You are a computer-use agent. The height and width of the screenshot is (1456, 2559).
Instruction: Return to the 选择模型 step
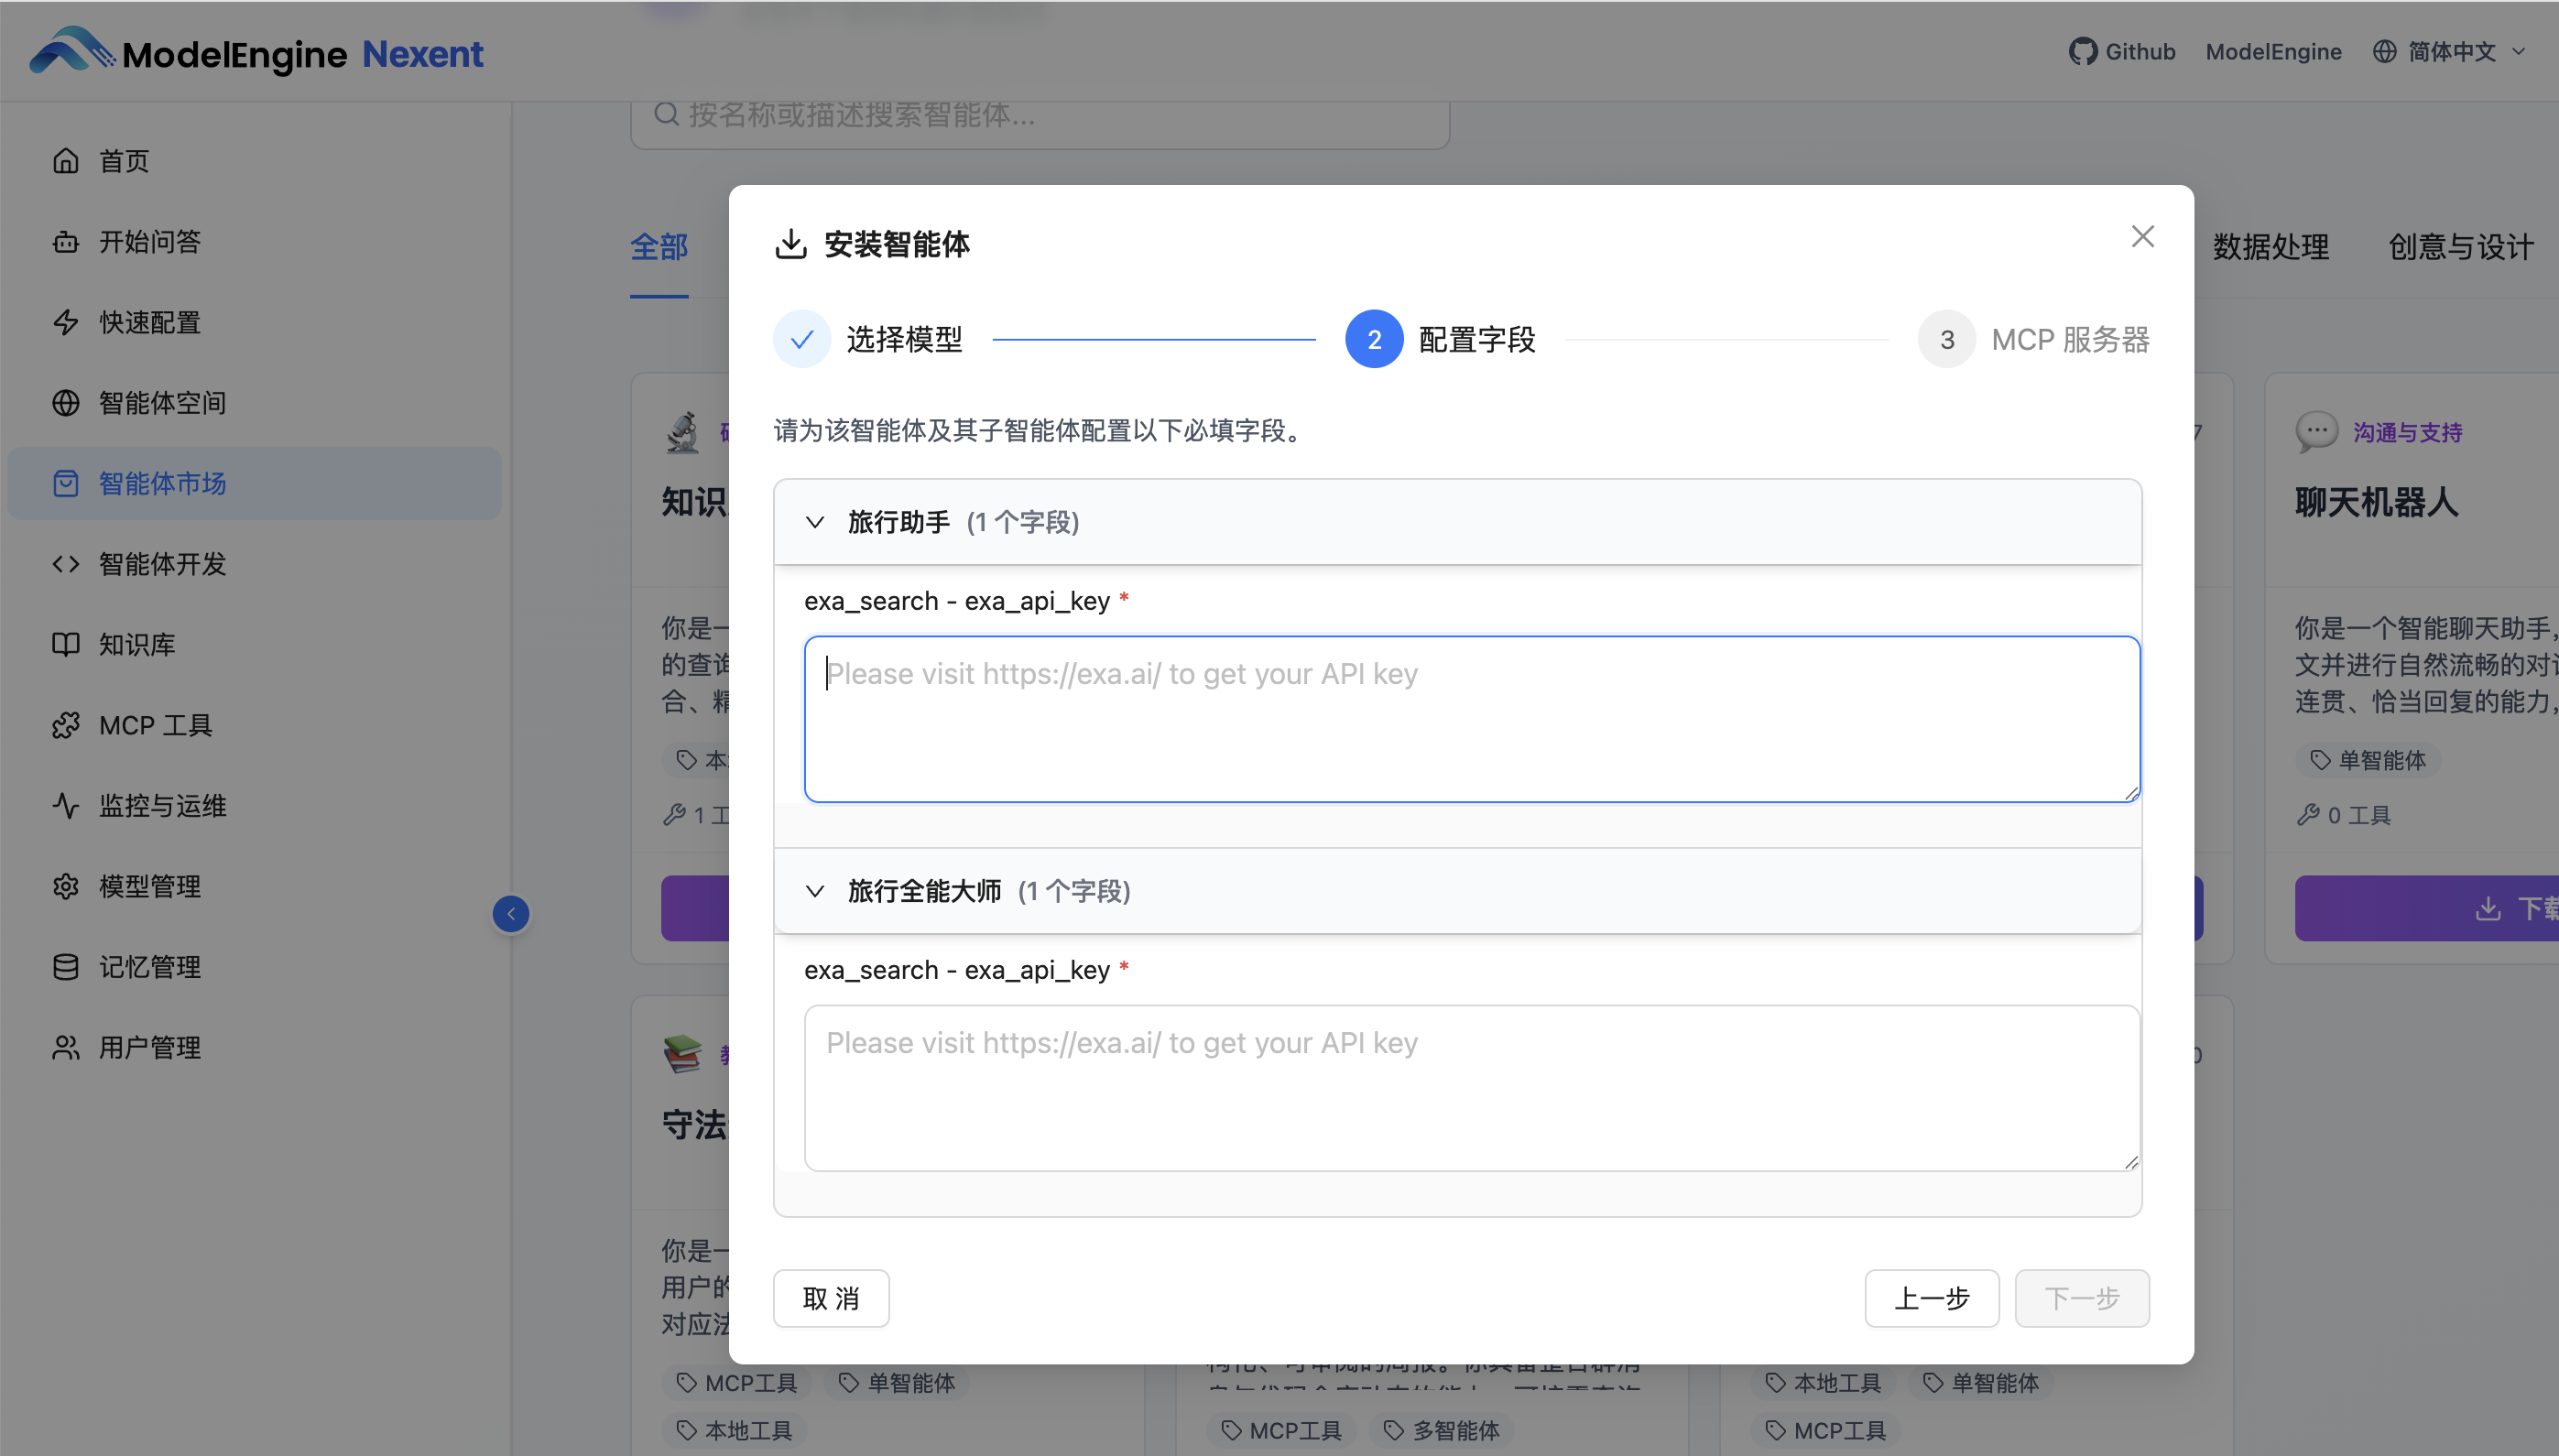tap(802, 340)
